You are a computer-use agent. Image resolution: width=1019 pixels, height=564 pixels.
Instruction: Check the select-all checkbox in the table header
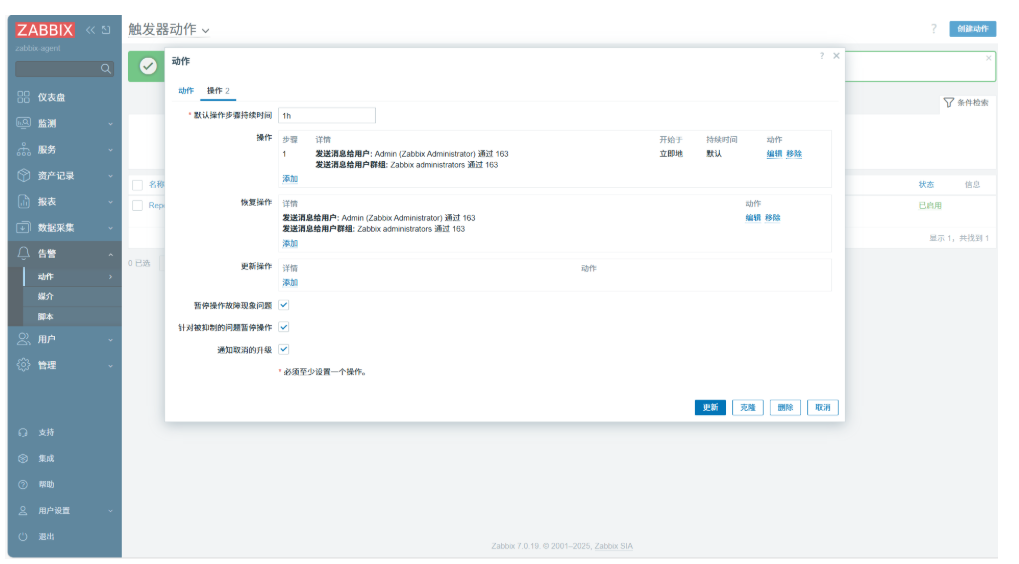coord(137,185)
